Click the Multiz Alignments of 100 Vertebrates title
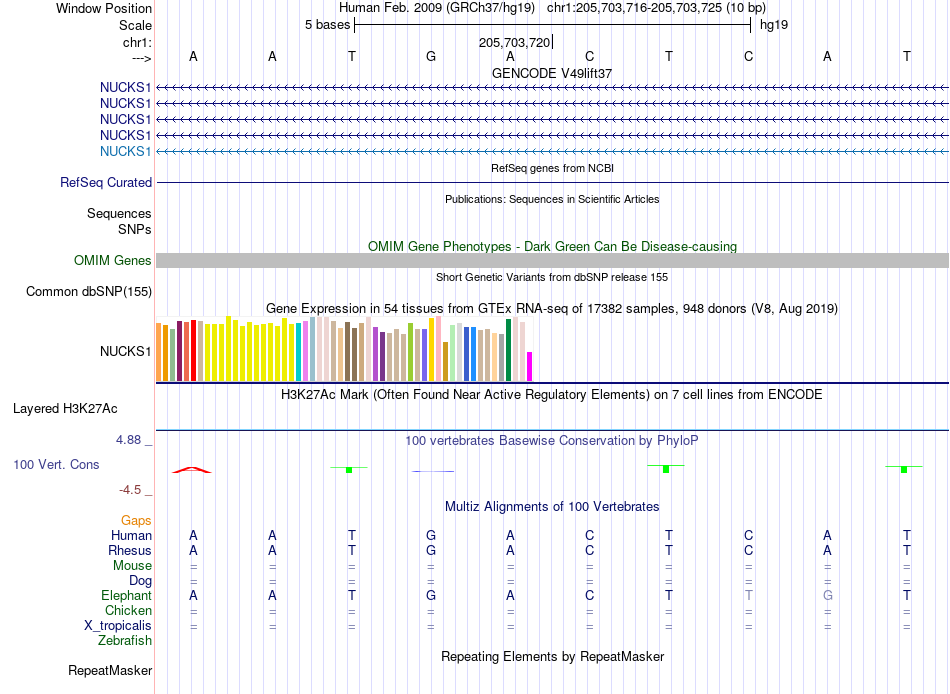The width and height of the screenshot is (950, 694). [552, 506]
